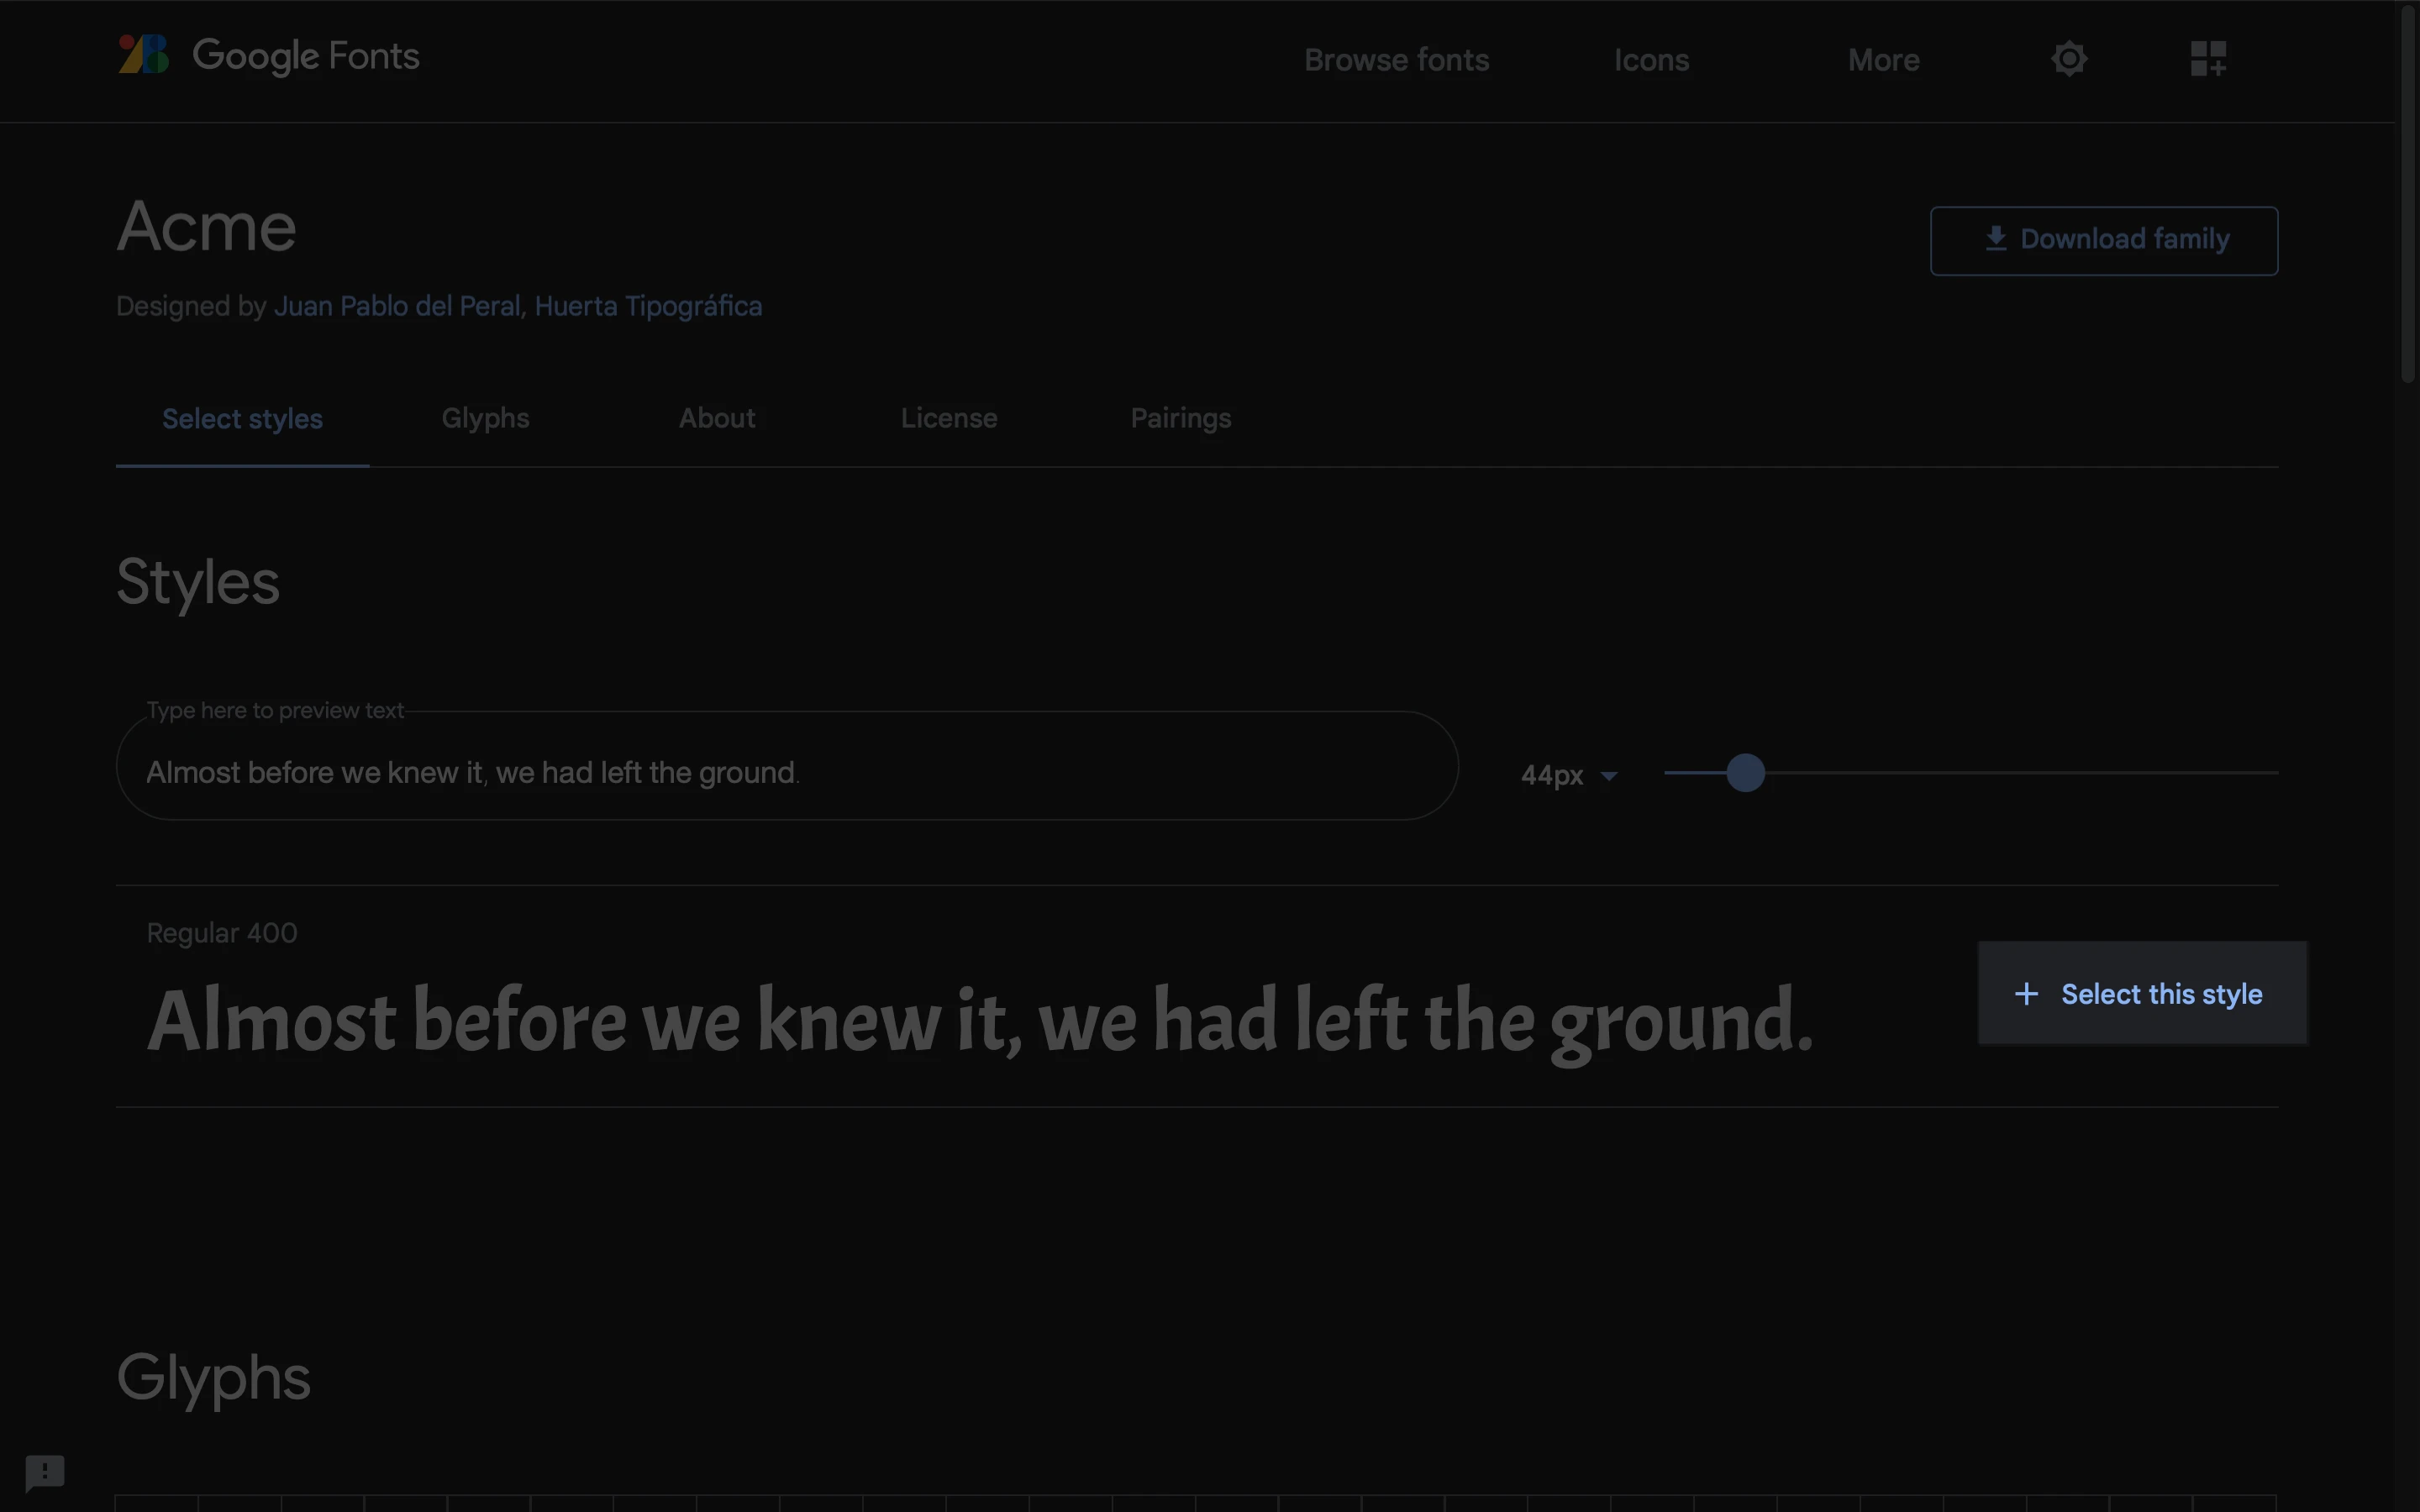2420x1512 pixels.
Task: Open the More menu in header
Action: point(1883,60)
